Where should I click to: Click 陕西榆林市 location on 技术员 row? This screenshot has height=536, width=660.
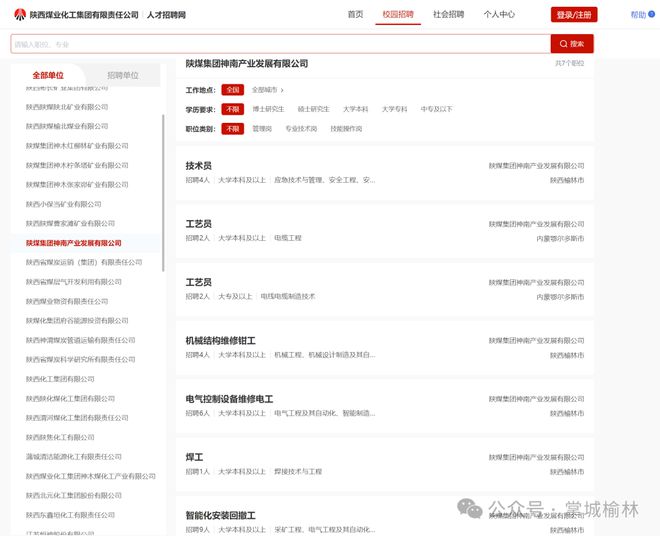[567, 180]
